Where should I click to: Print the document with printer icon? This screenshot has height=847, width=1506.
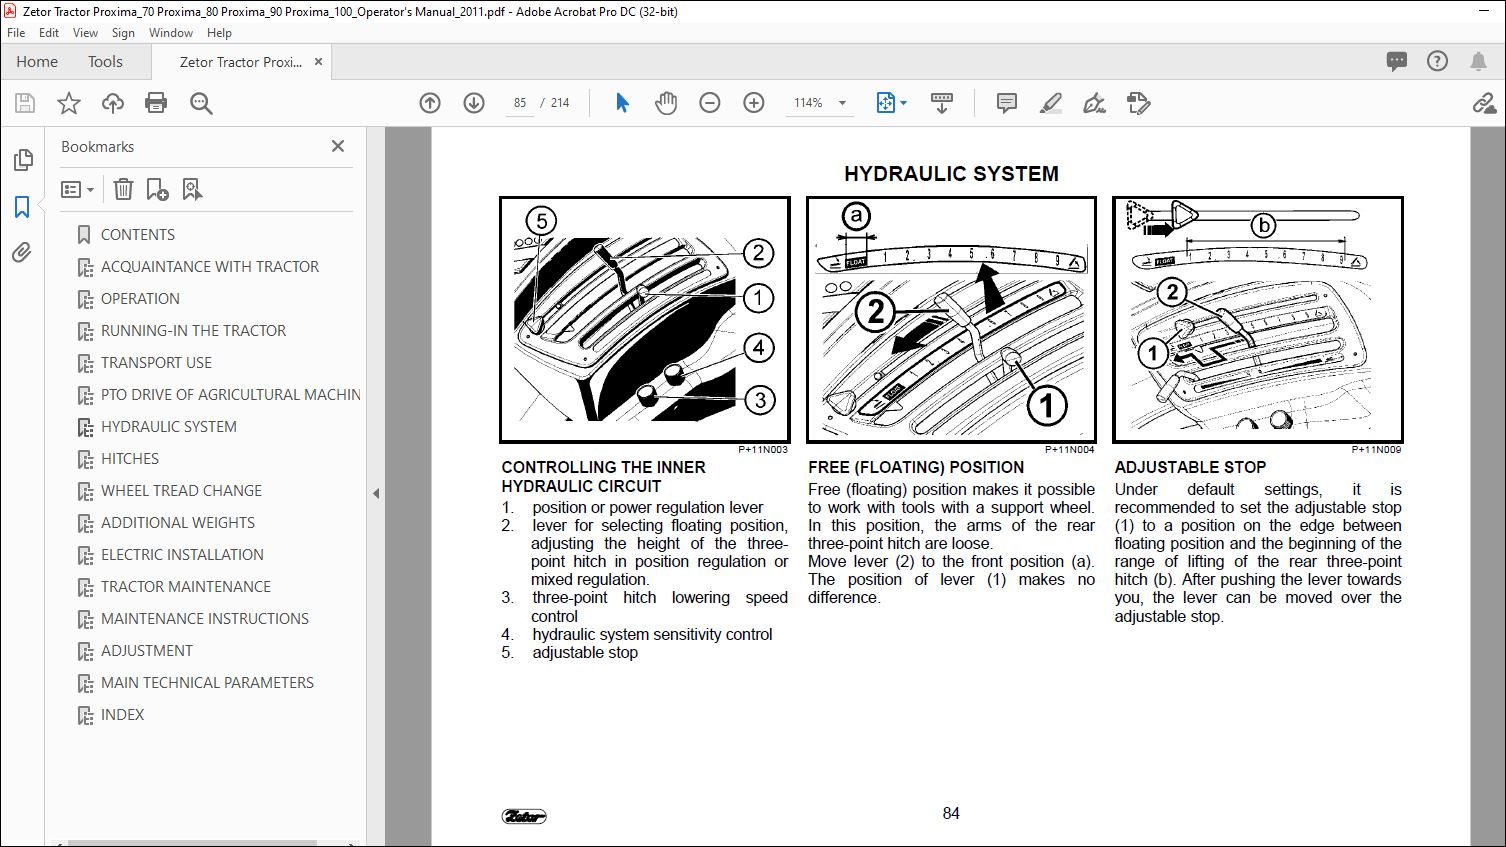click(x=156, y=103)
